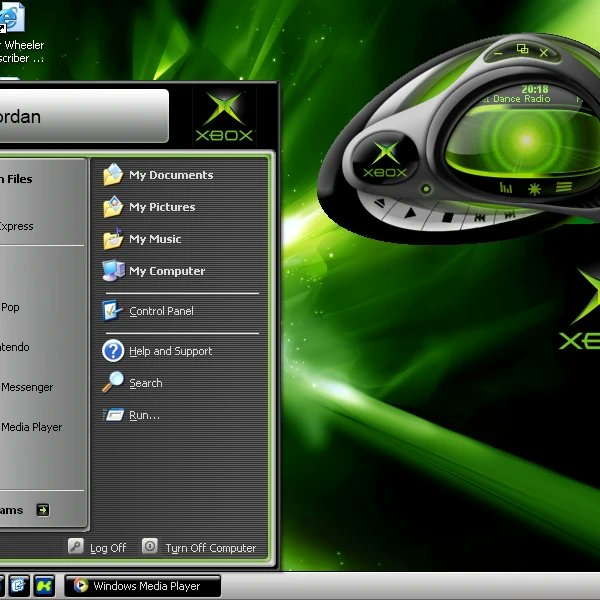Open My Music in the Start menu

pyautogui.click(x=142, y=239)
